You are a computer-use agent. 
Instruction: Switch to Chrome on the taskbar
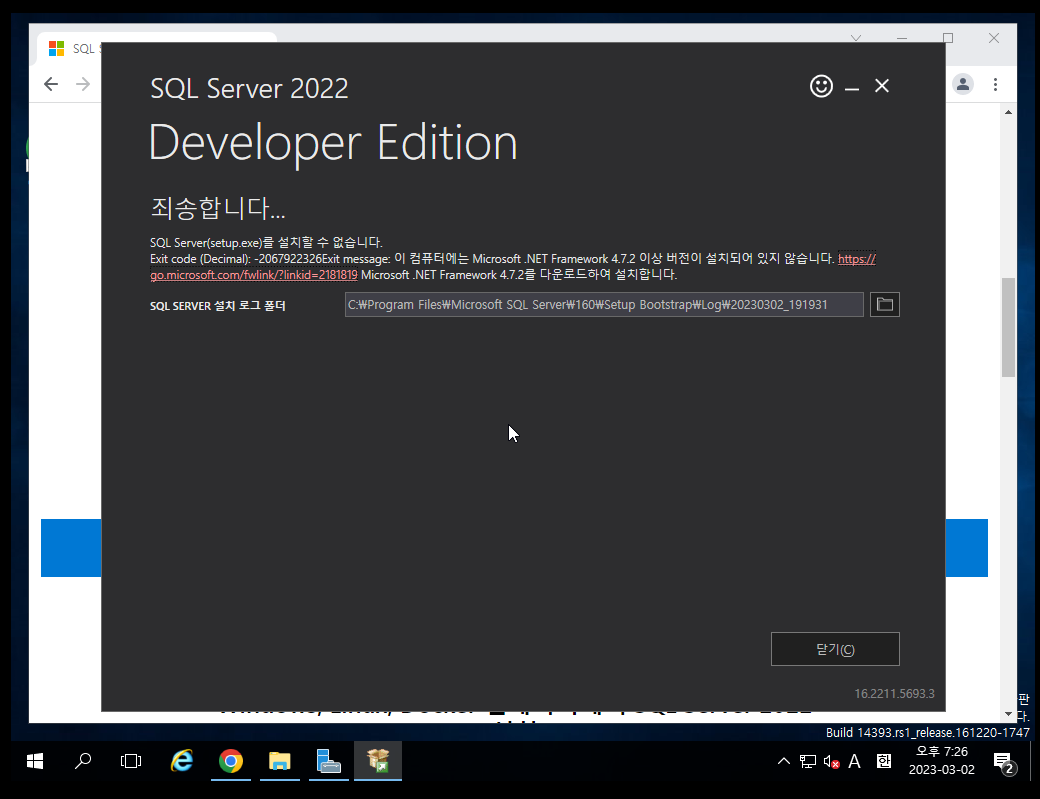pyautogui.click(x=231, y=761)
